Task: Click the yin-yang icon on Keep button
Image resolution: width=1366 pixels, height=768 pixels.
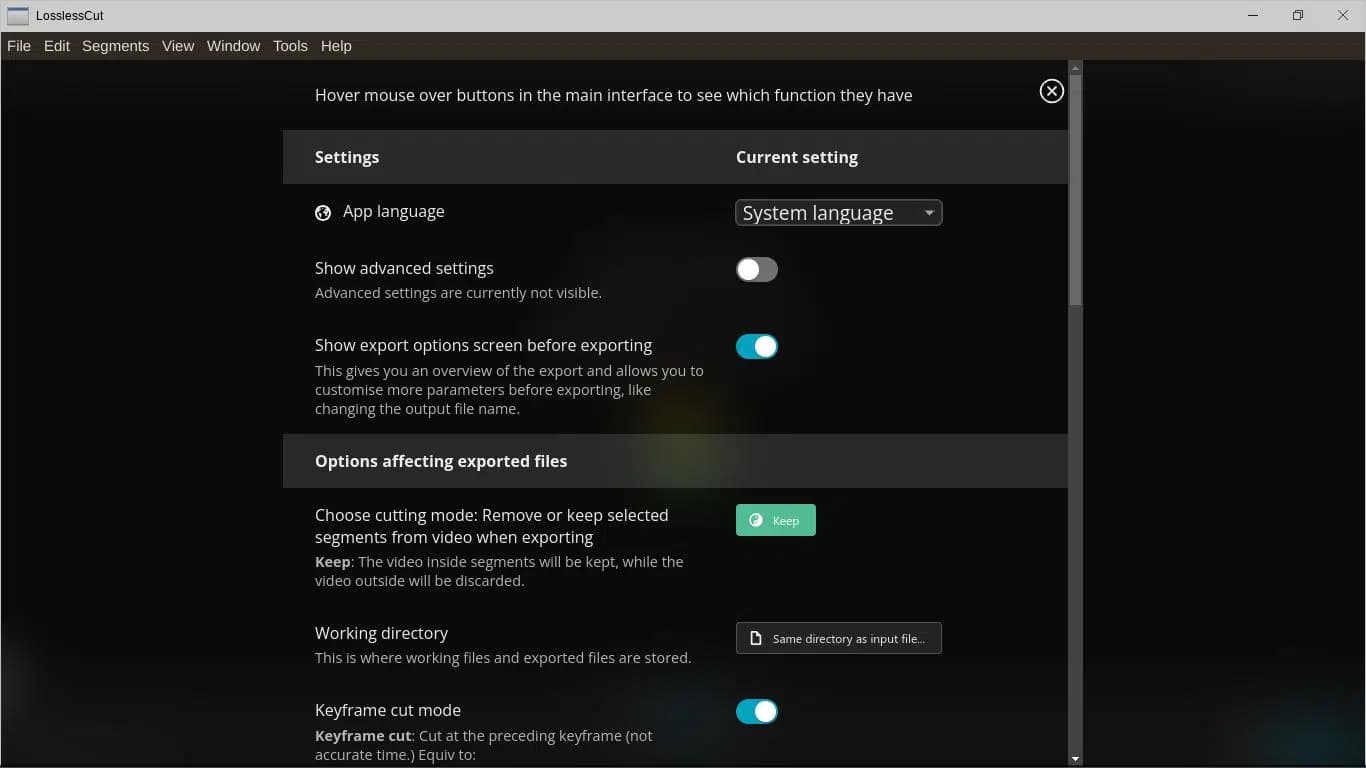Action: (x=756, y=521)
